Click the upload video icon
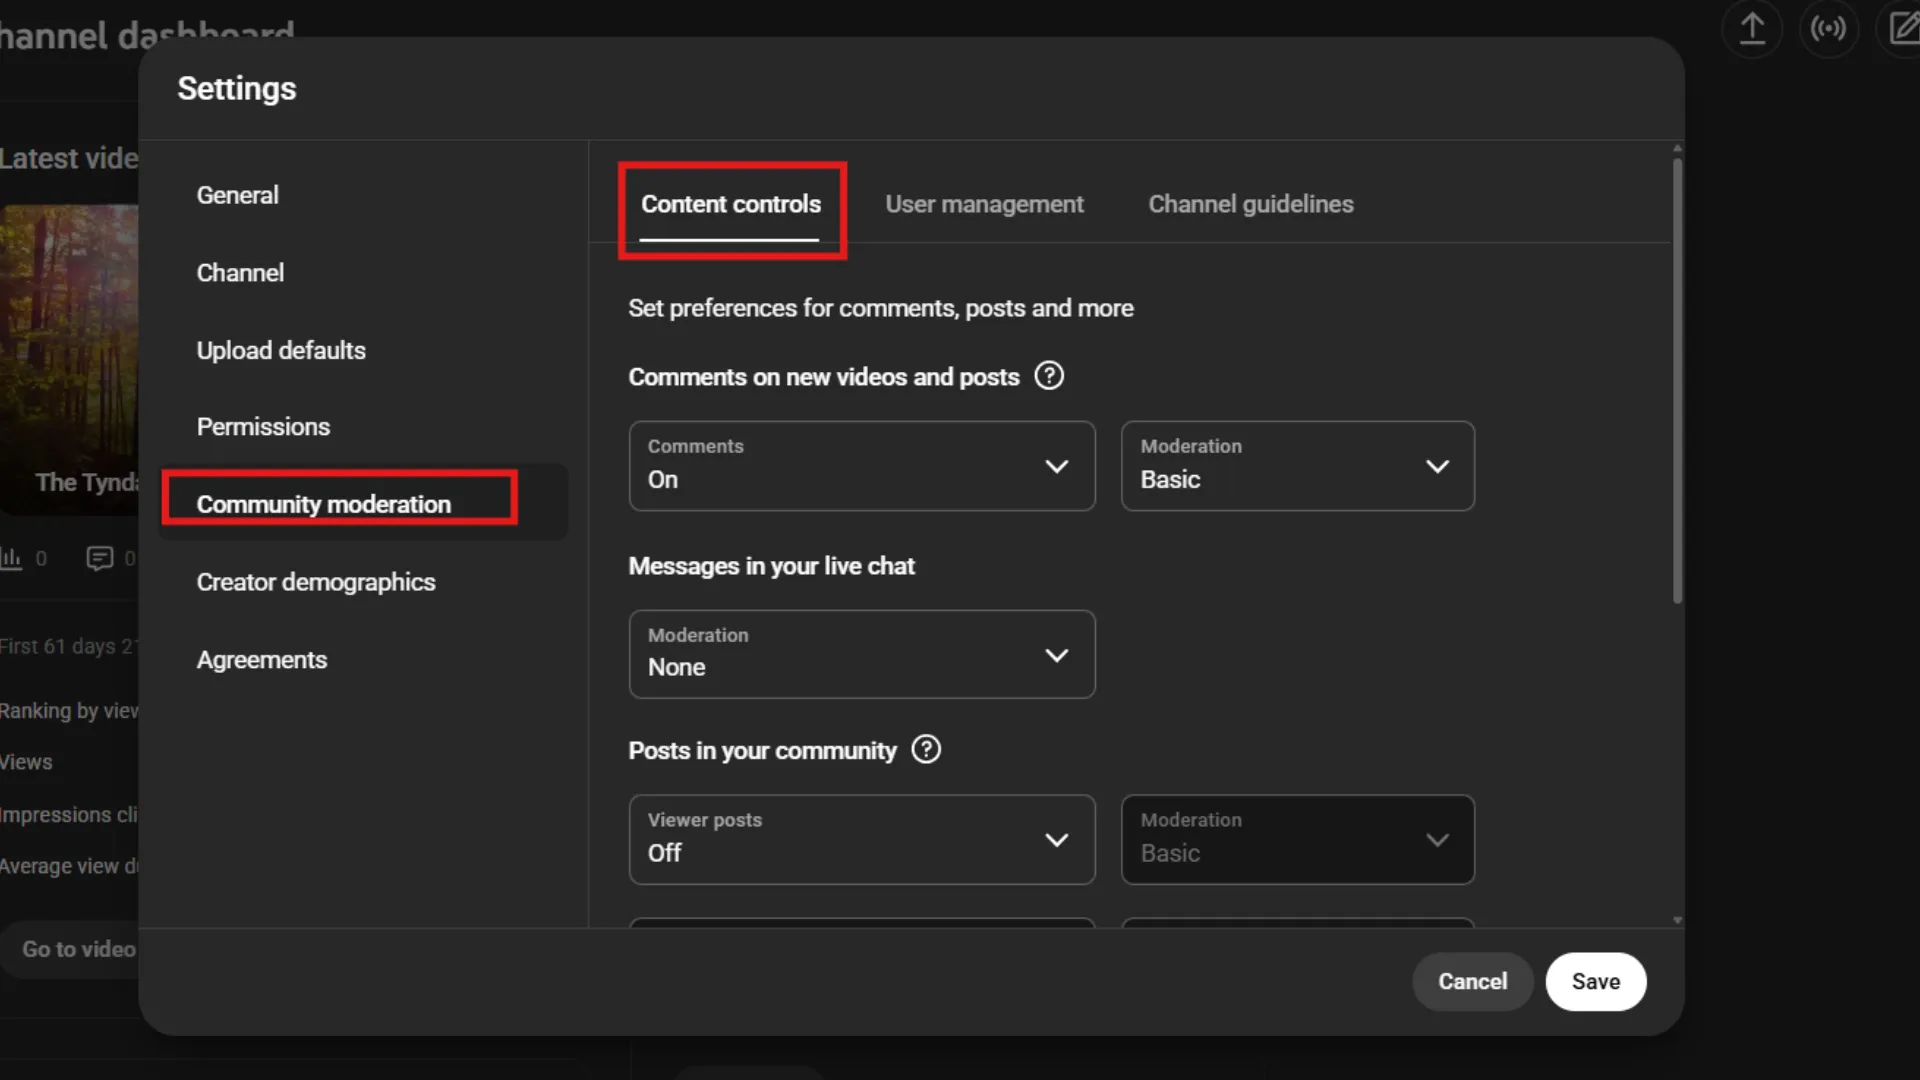1920x1080 pixels. point(1751,29)
